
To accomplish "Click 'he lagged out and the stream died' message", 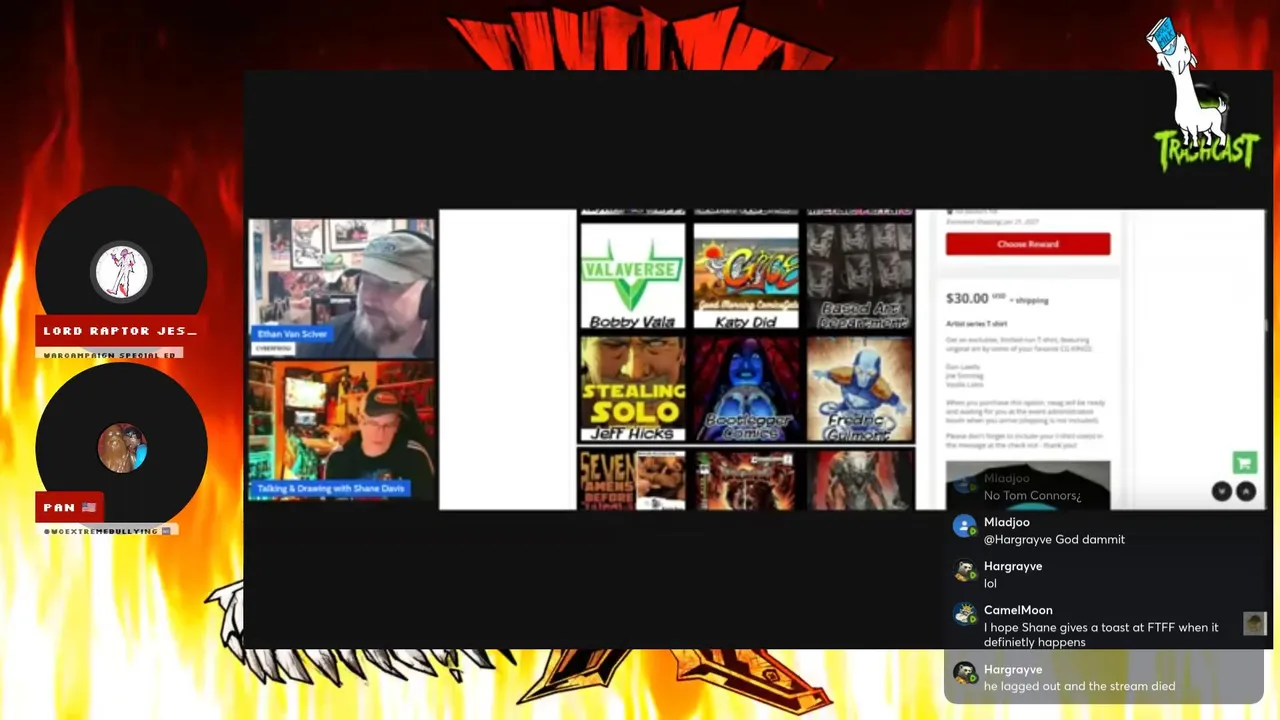I will click(1079, 686).
